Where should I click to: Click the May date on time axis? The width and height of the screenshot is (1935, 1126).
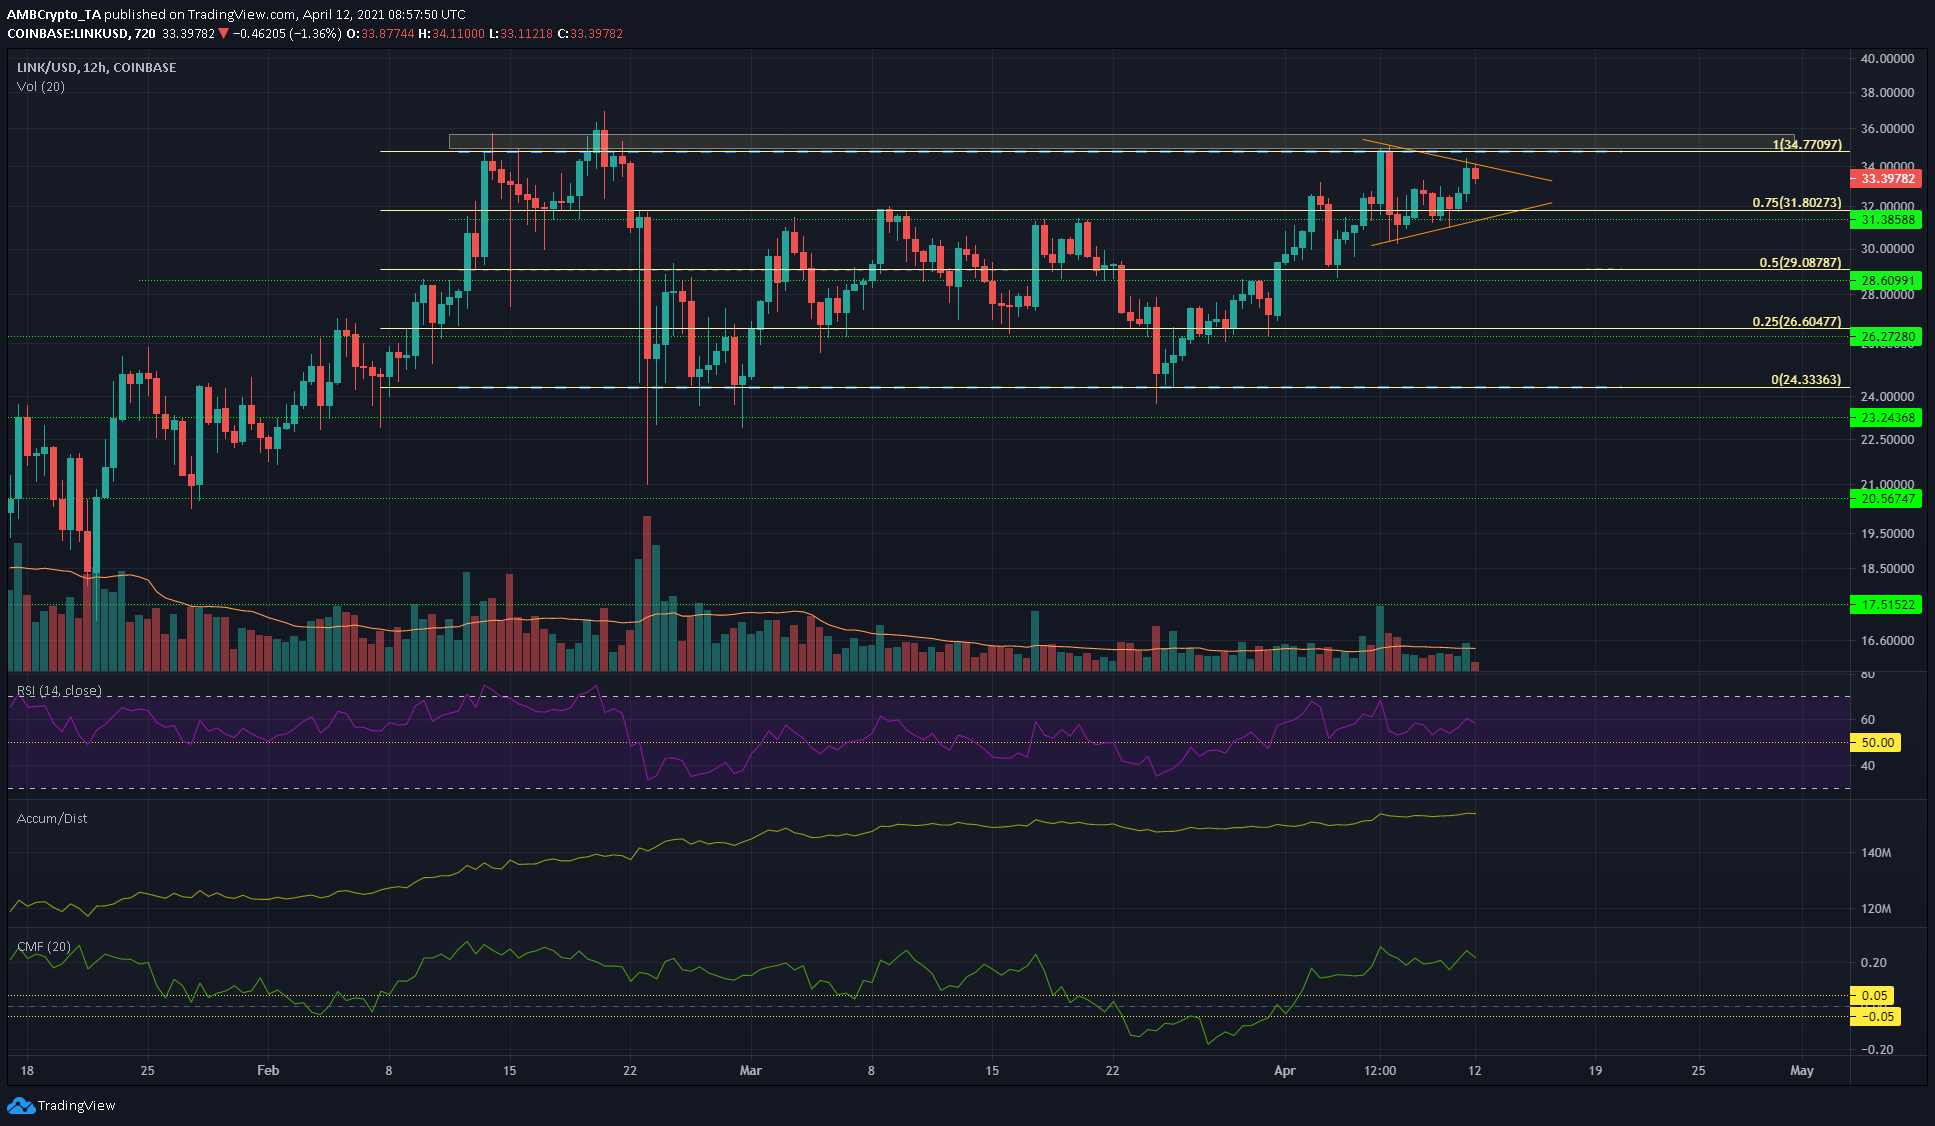[1801, 1070]
